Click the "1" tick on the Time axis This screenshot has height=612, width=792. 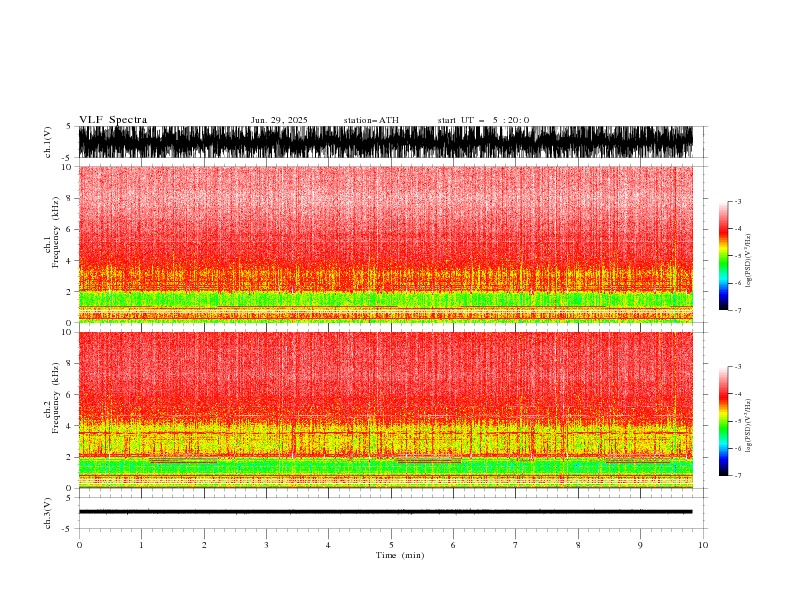click(x=141, y=545)
